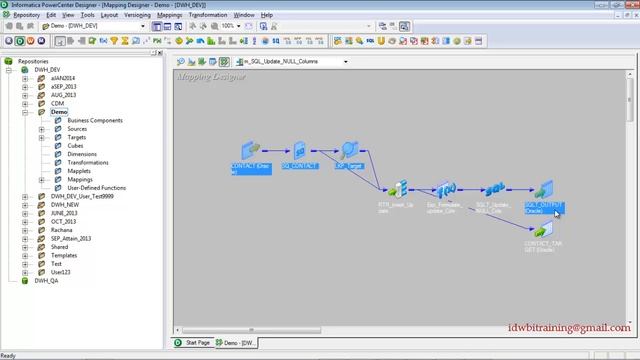Click the SQ Source Qualifier toolbar icon

276,41
